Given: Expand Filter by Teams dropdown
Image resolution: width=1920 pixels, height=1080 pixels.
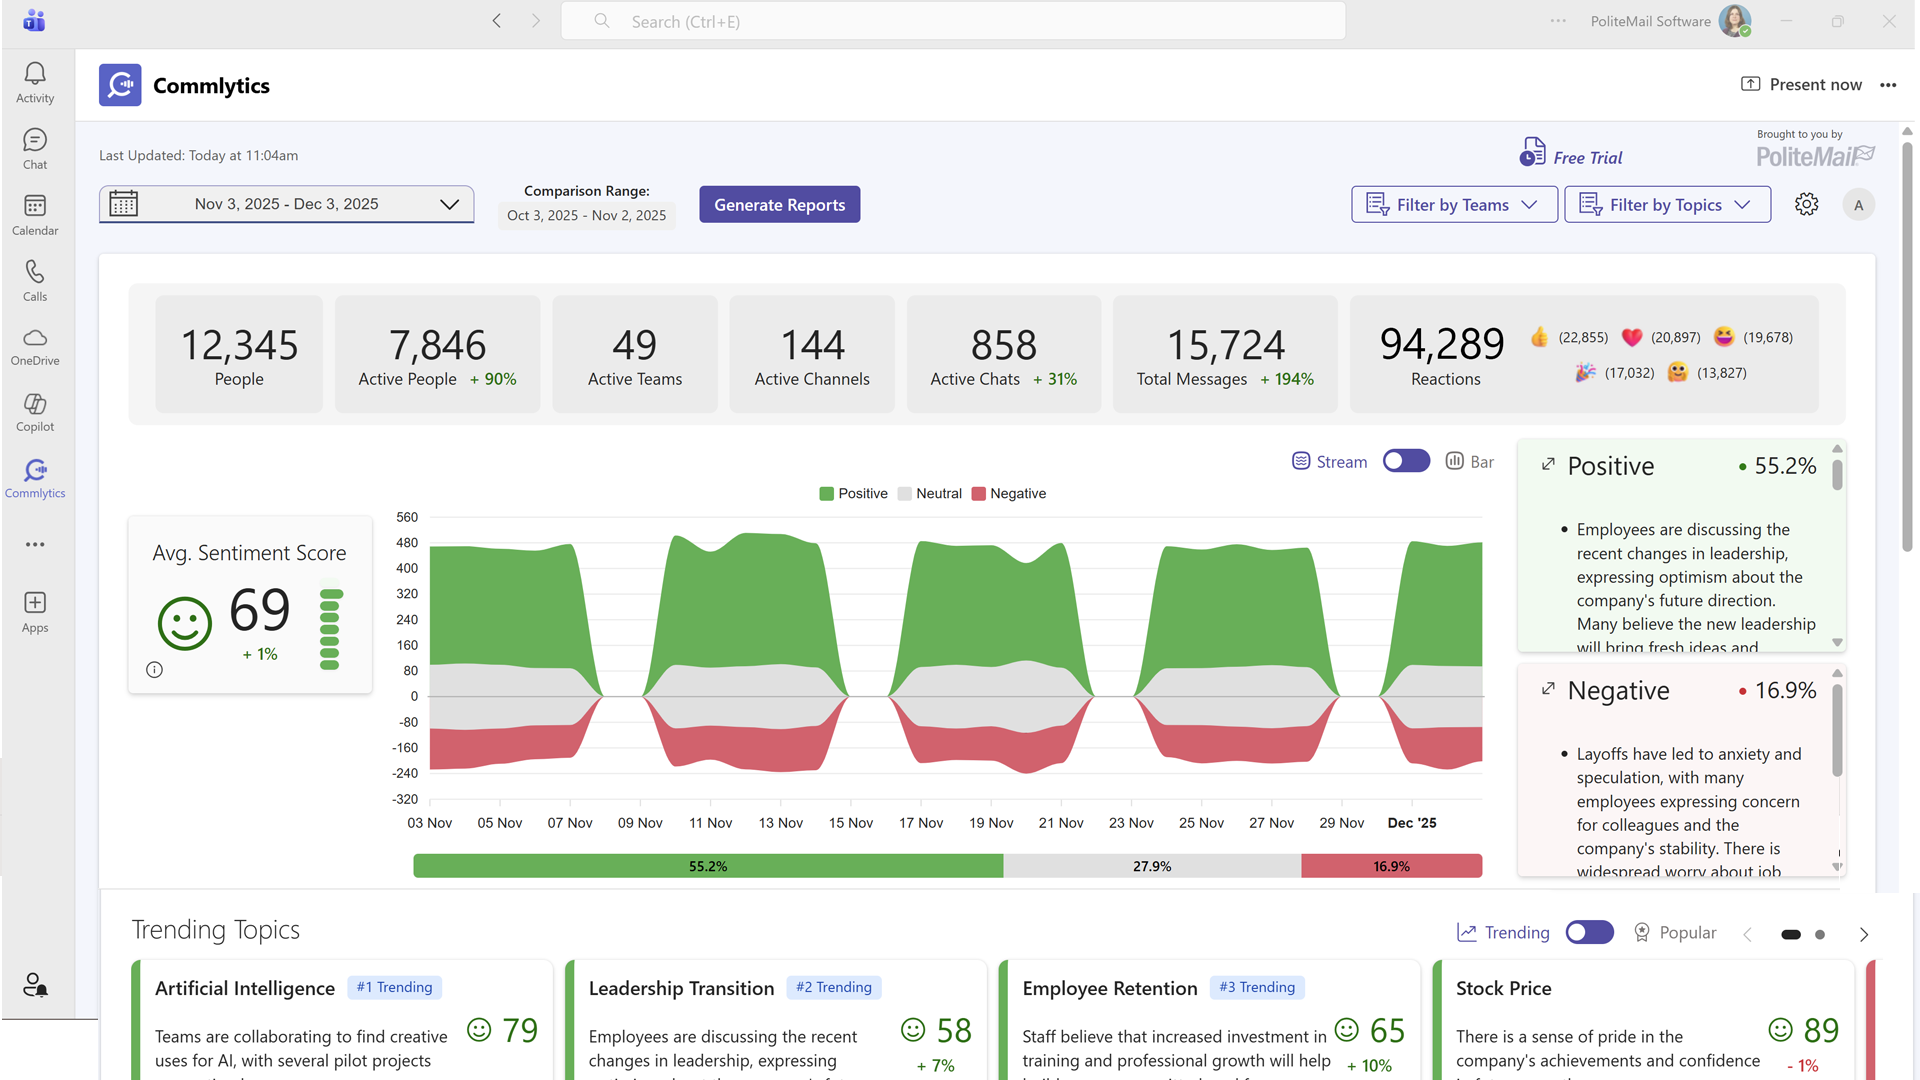Looking at the screenshot, I should 1453,205.
